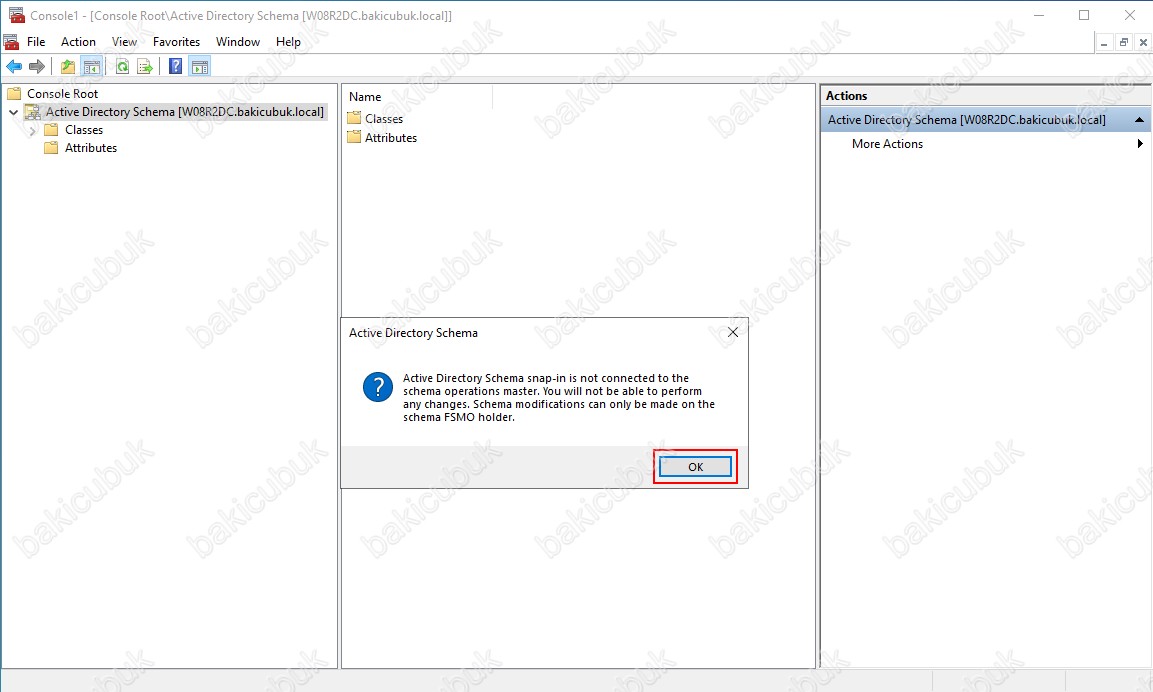Open the Action menu
The width and height of the screenshot is (1153, 692).
click(x=78, y=42)
